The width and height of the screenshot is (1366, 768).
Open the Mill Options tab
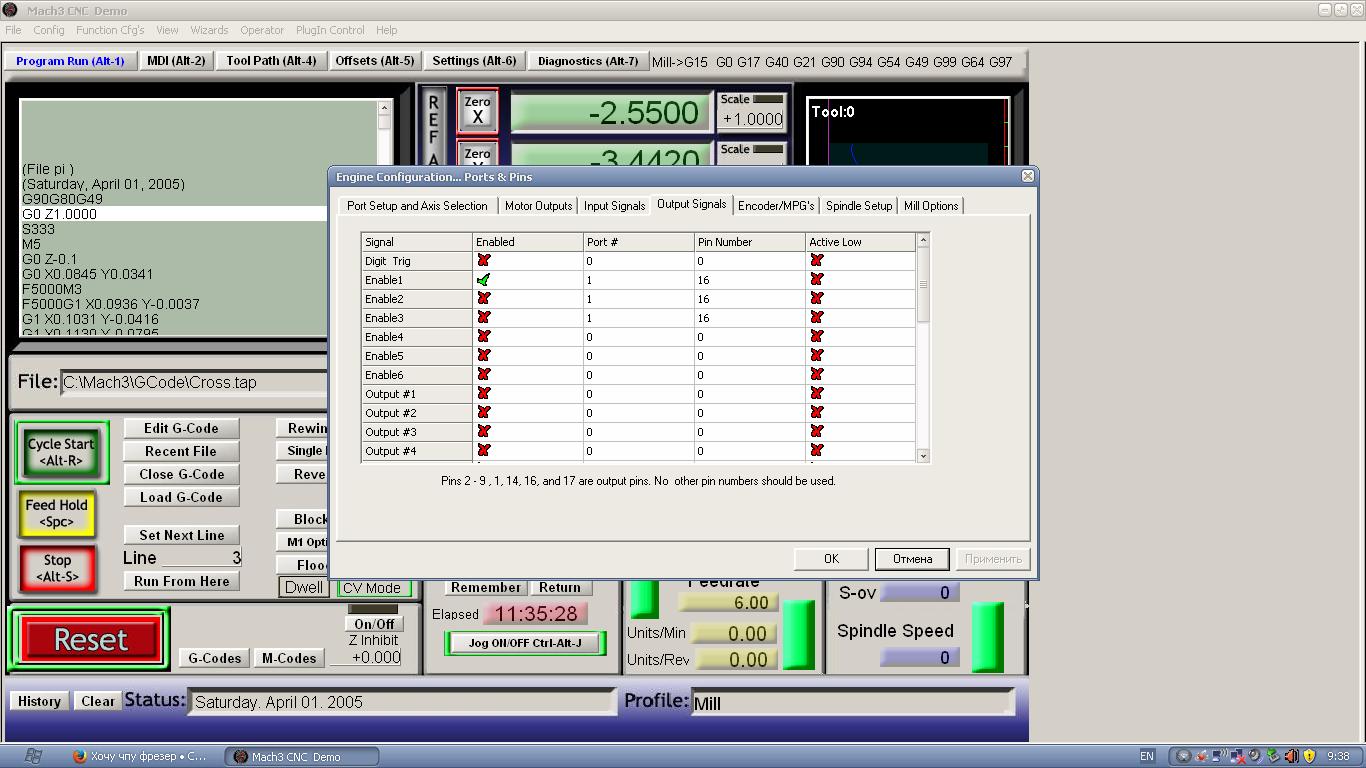tap(931, 206)
